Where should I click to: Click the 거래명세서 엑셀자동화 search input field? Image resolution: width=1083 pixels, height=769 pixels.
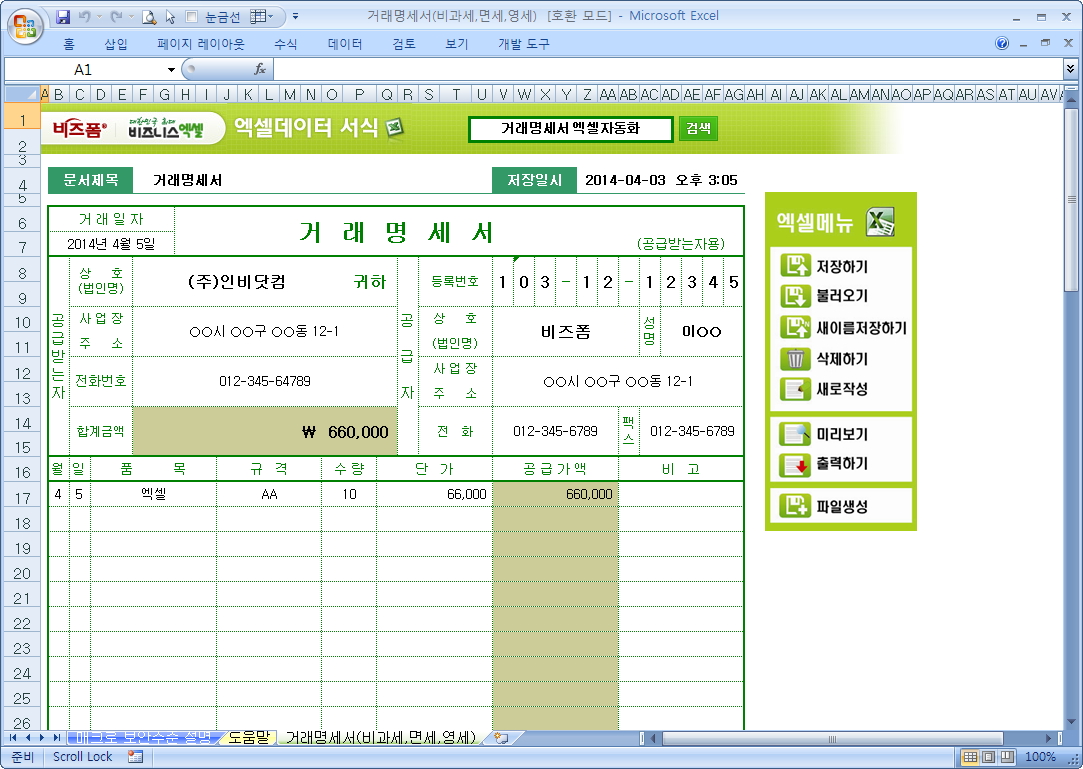570,128
